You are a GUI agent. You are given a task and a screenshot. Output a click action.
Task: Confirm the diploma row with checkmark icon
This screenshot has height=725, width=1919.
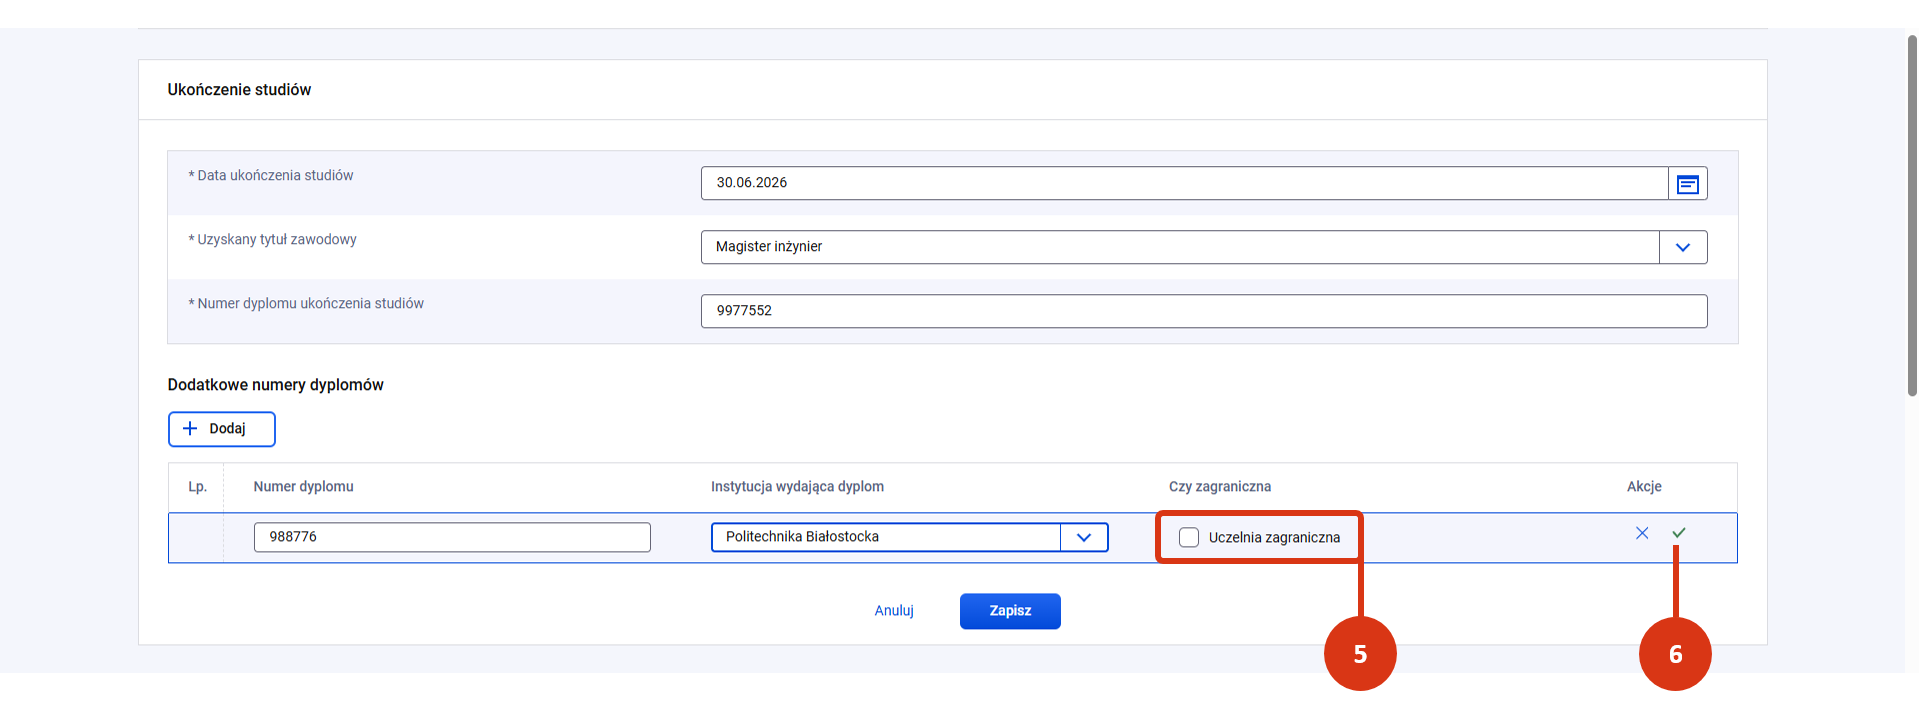click(x=1679, y=533)
